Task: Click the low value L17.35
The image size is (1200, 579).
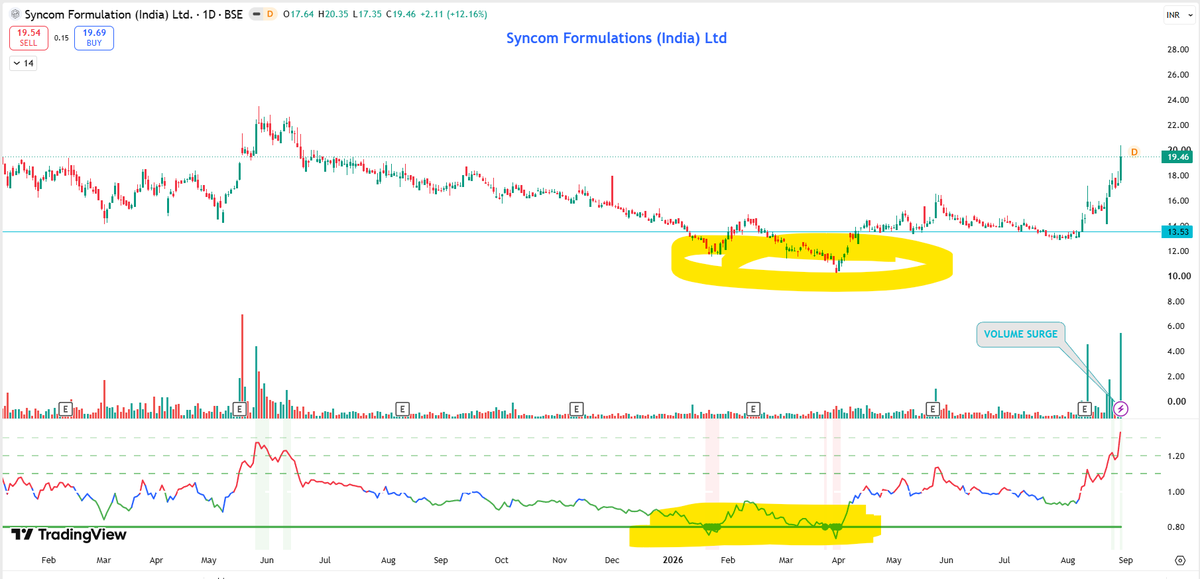Action: 369,15
